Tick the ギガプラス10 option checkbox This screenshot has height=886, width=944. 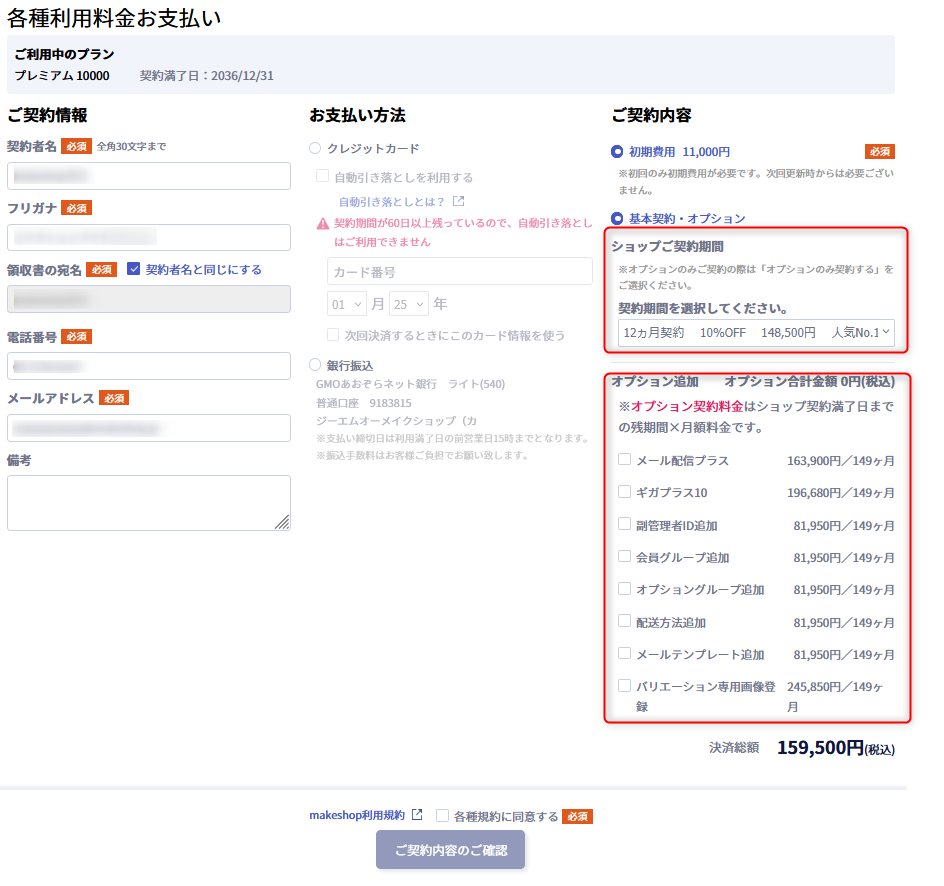click(624, 492)
